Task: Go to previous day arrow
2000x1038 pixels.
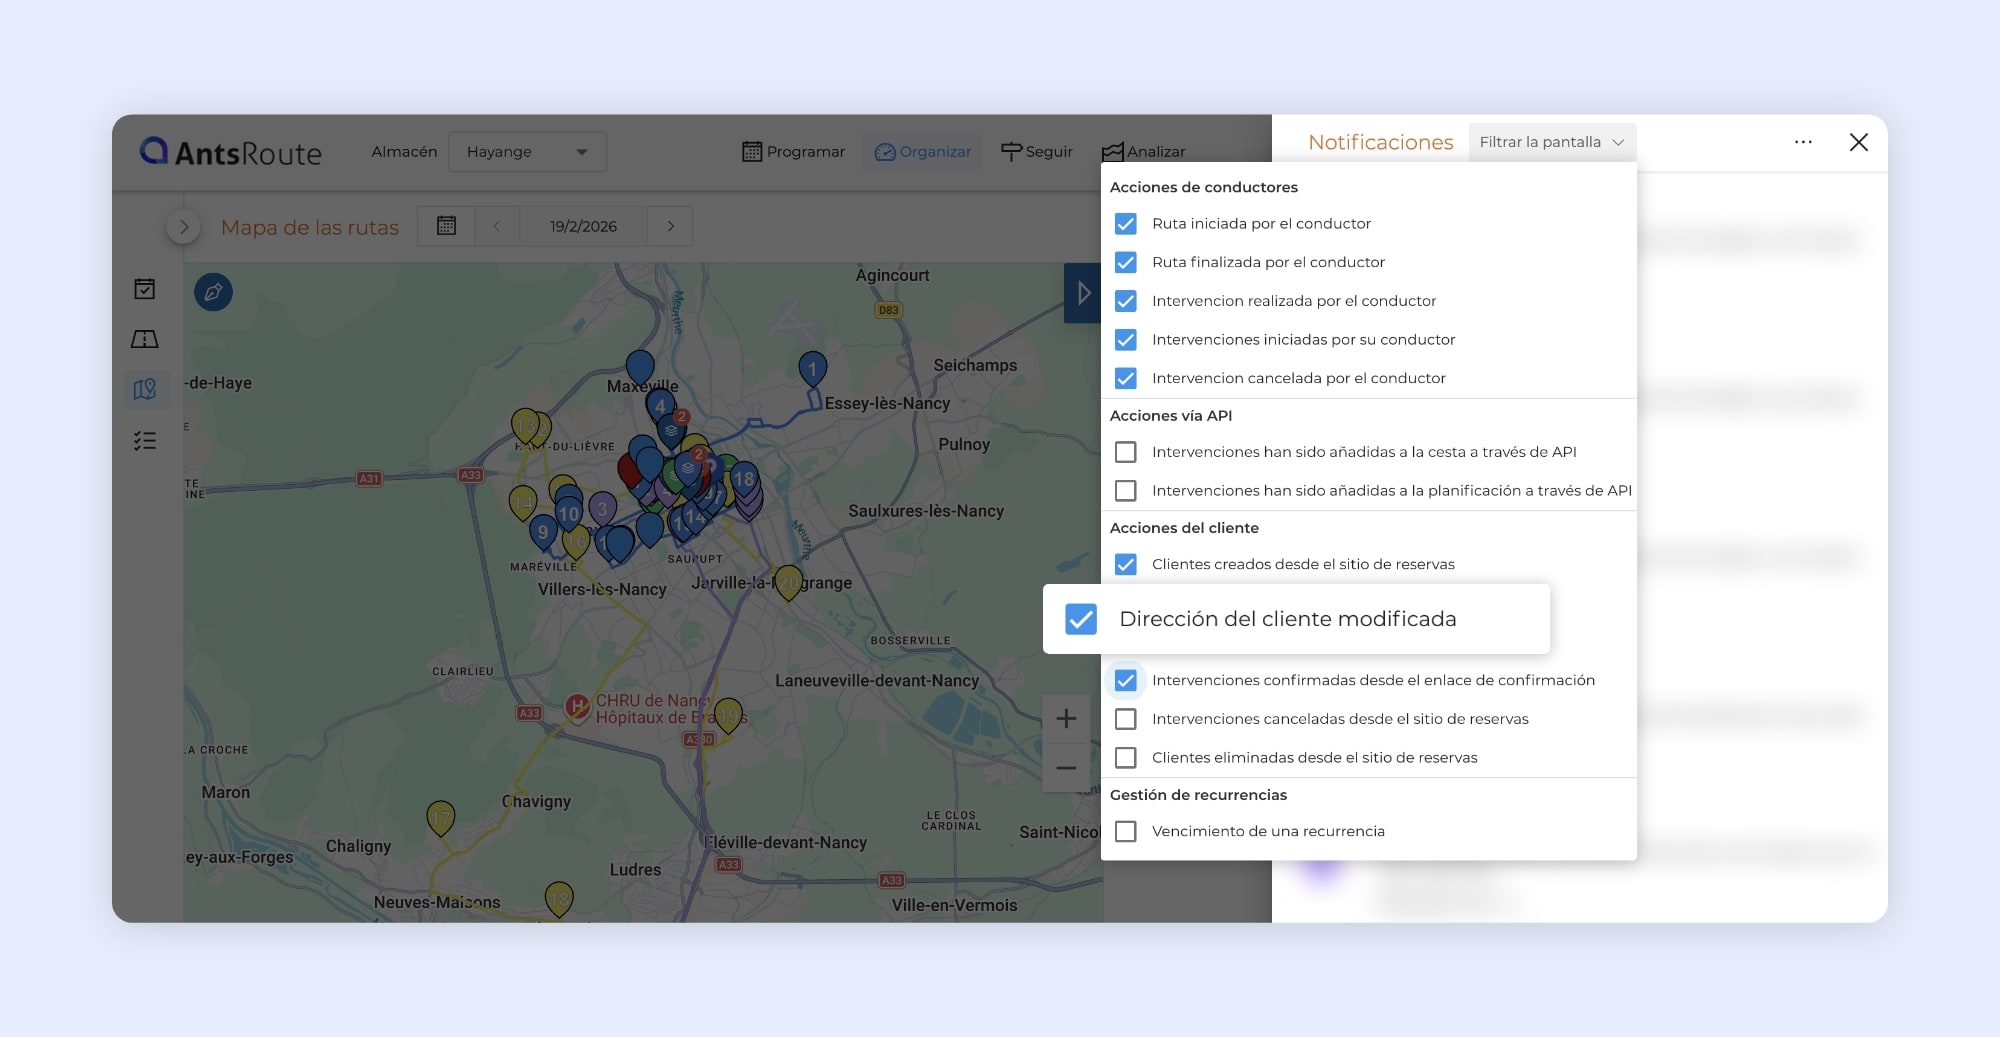Action: coord(497,226)
